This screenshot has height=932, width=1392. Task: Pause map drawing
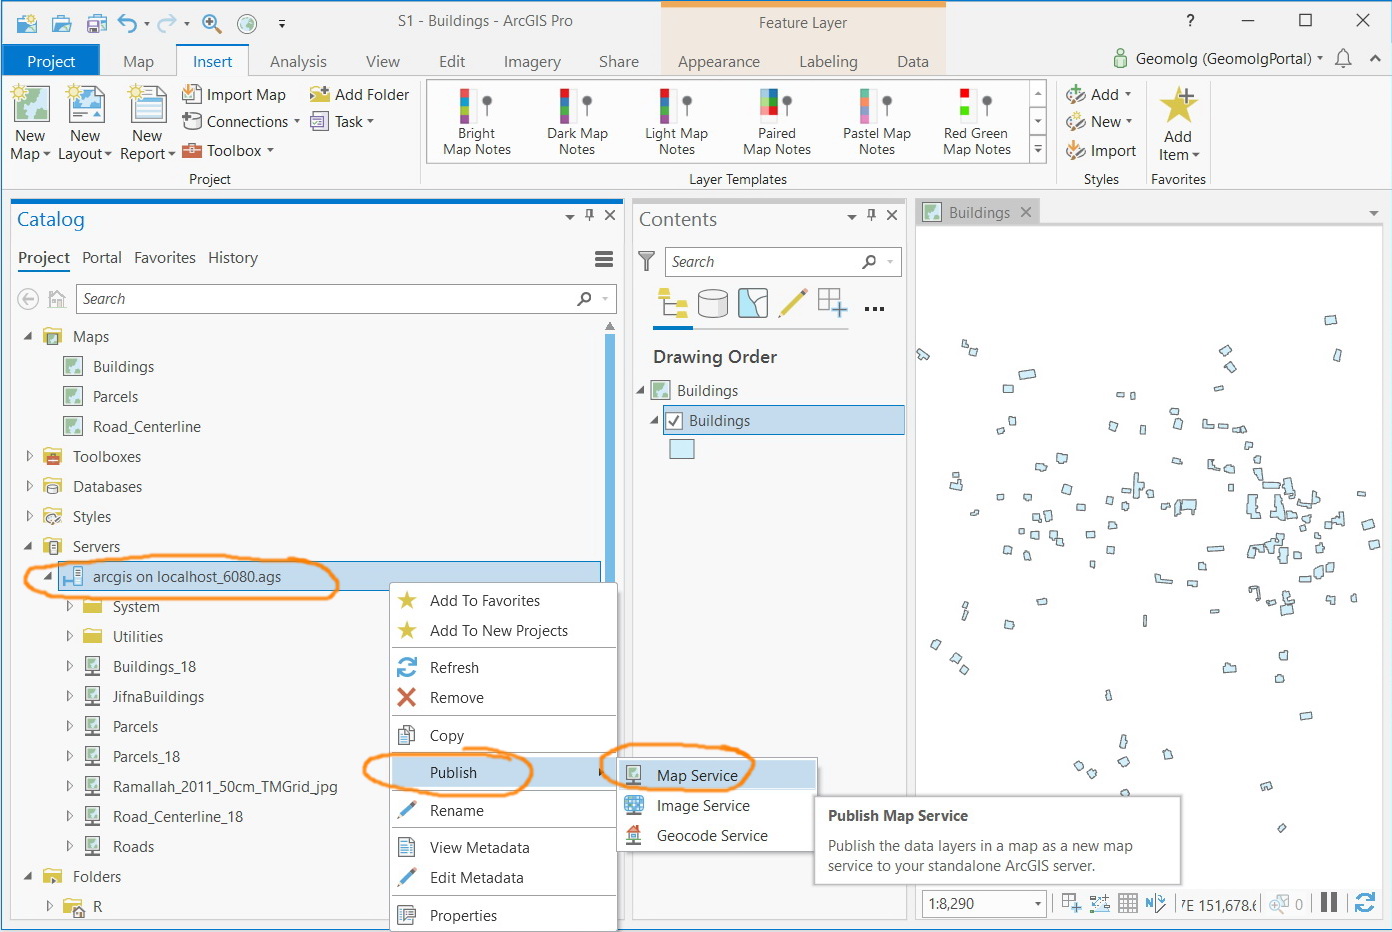[x=1329, y=903]
